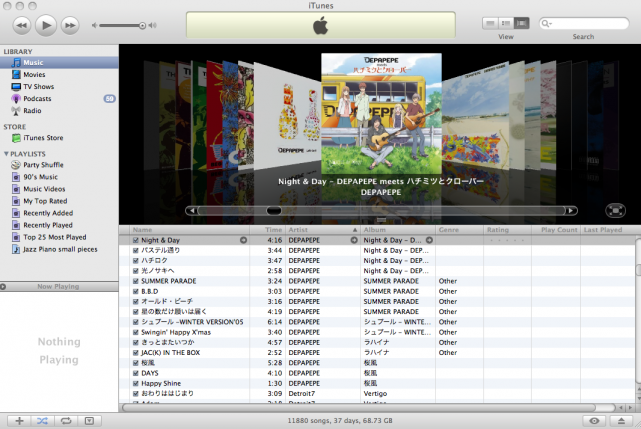Click the Play button
Viewport: 641px width, 429px height.
(x=46, y=25)
